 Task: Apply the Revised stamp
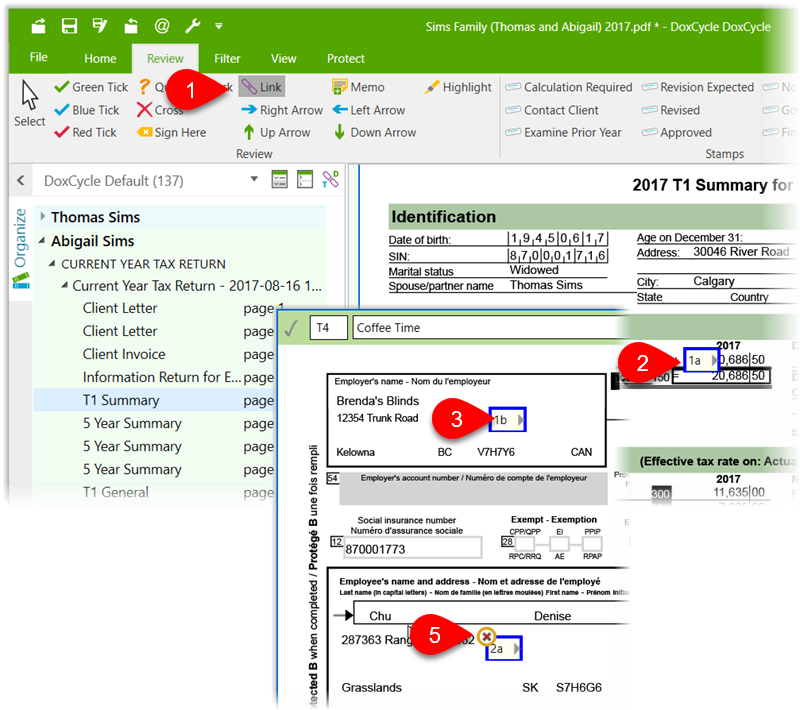click(x=671, y=110)
